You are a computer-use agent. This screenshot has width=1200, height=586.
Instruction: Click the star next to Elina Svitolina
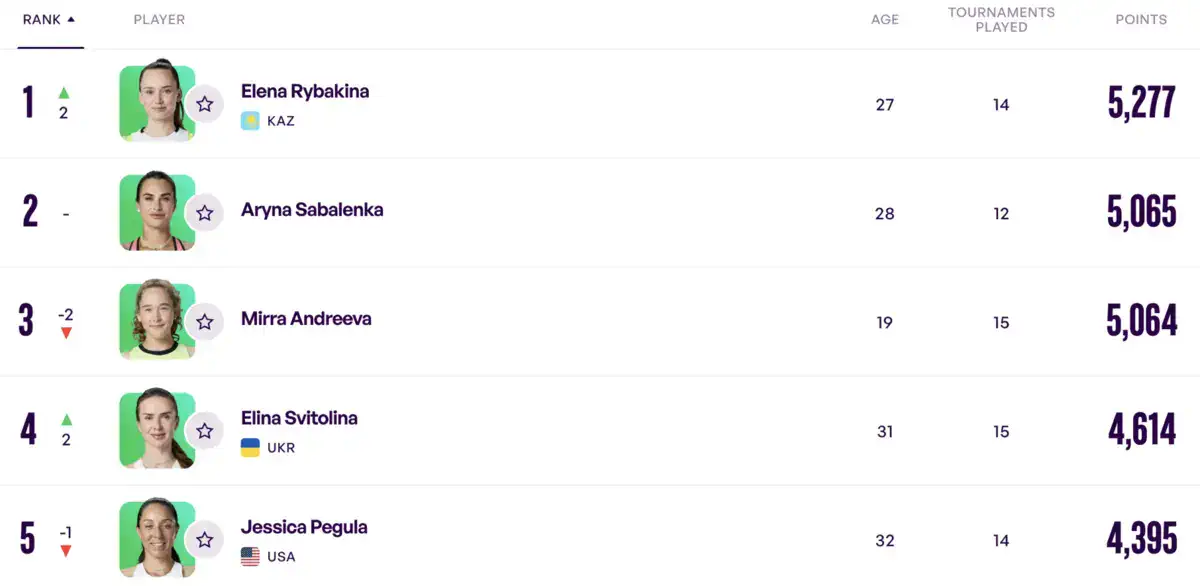[x=205, y=431]
